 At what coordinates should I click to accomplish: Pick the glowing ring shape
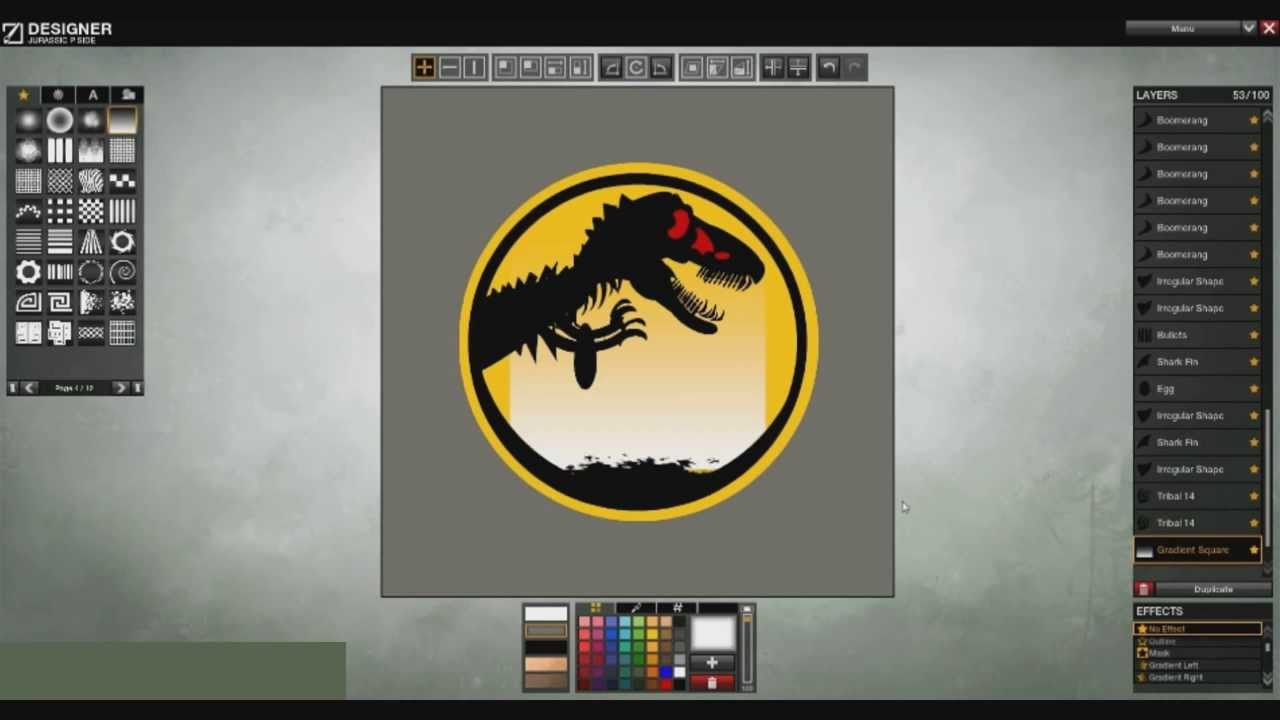60,120
